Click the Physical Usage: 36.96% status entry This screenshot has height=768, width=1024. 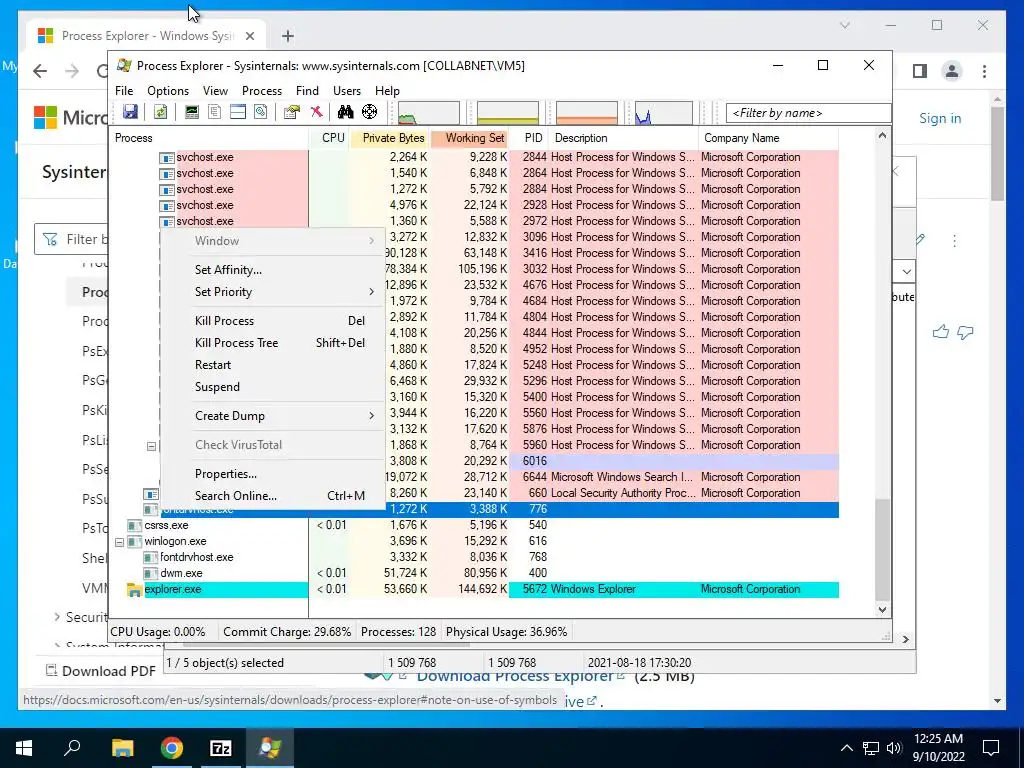[x=506, y=632]
